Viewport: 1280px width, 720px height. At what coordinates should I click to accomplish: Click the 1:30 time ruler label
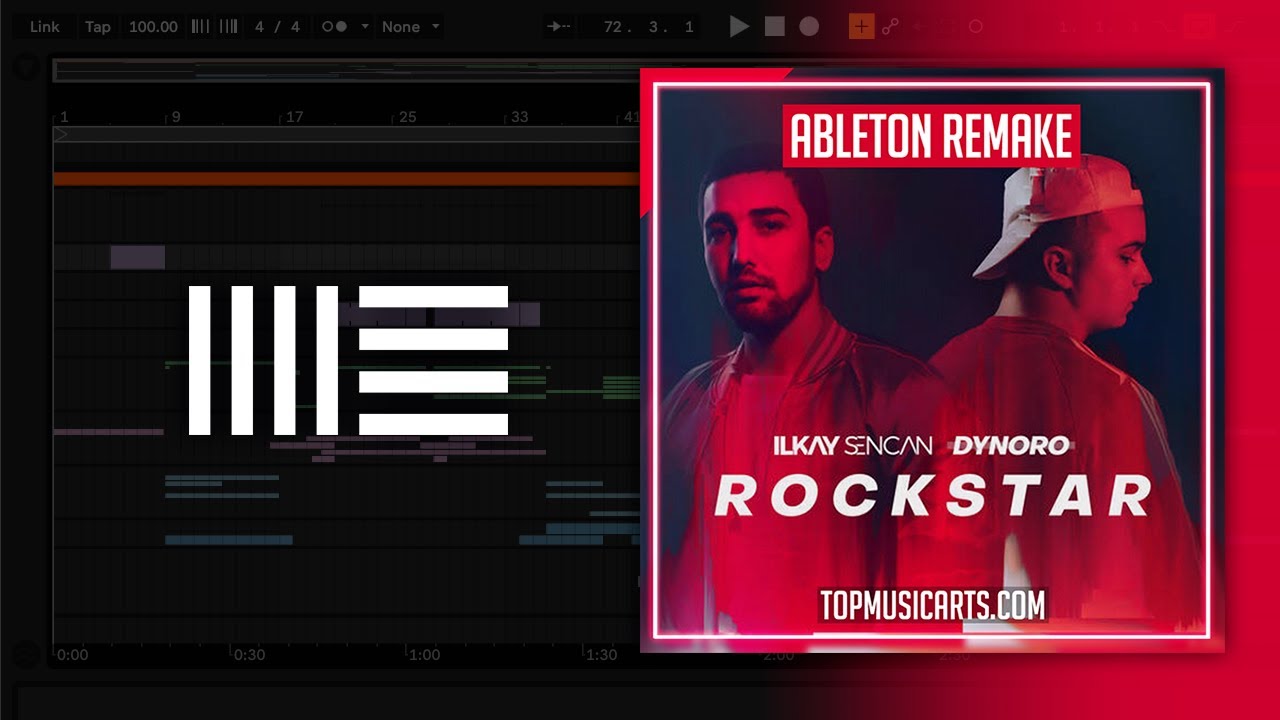(601, 655)
